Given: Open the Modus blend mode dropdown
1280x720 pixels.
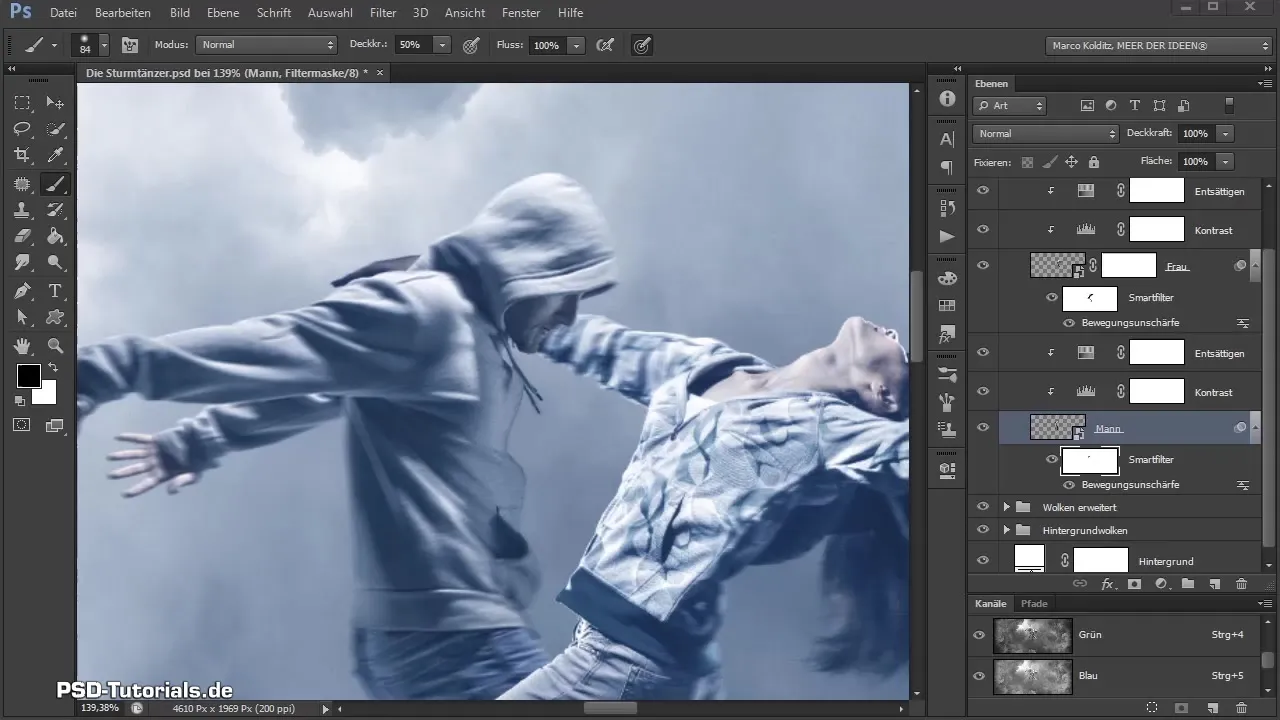Looking at the screenshot, I should [266, 45].
